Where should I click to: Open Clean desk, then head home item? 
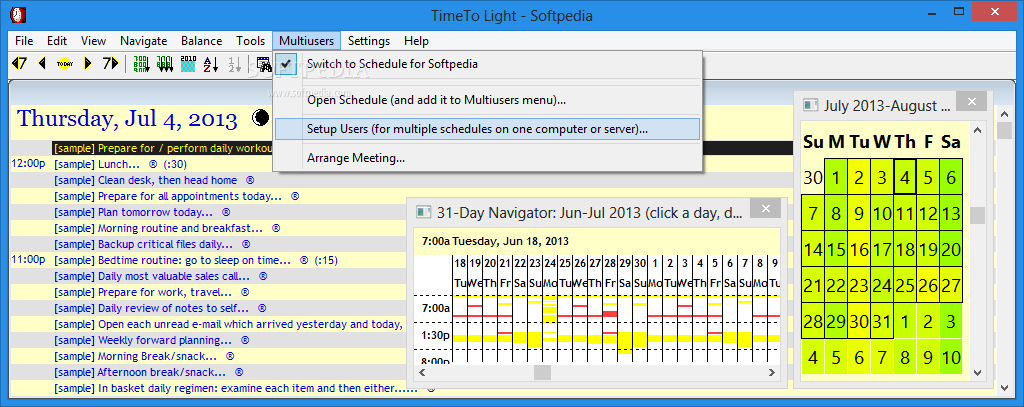pyautogui.click(x=146, y=180)
